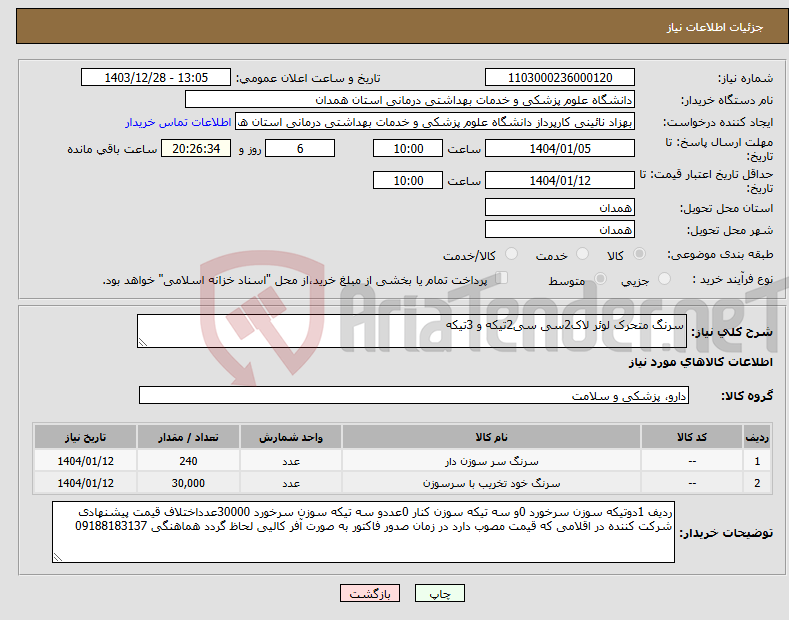The image size is (789, 620).
Task: Click the delivery city field همدان
Action: (560, 229)
